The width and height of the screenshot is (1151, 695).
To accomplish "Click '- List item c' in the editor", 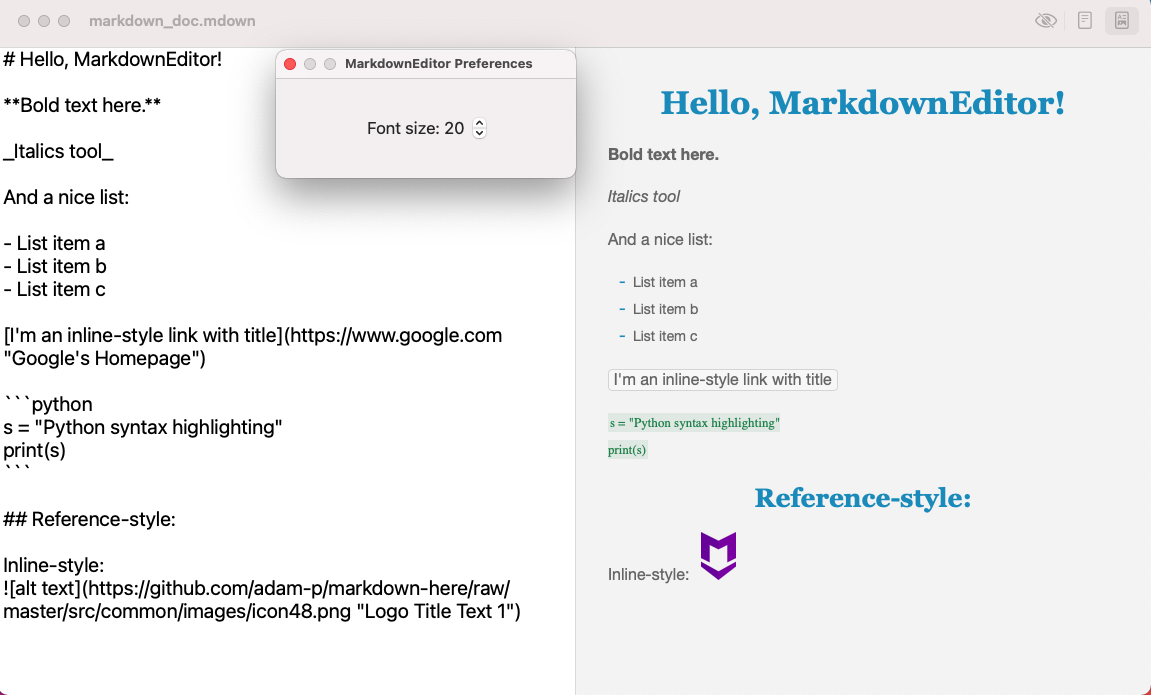I will click(x=54, y=289).
